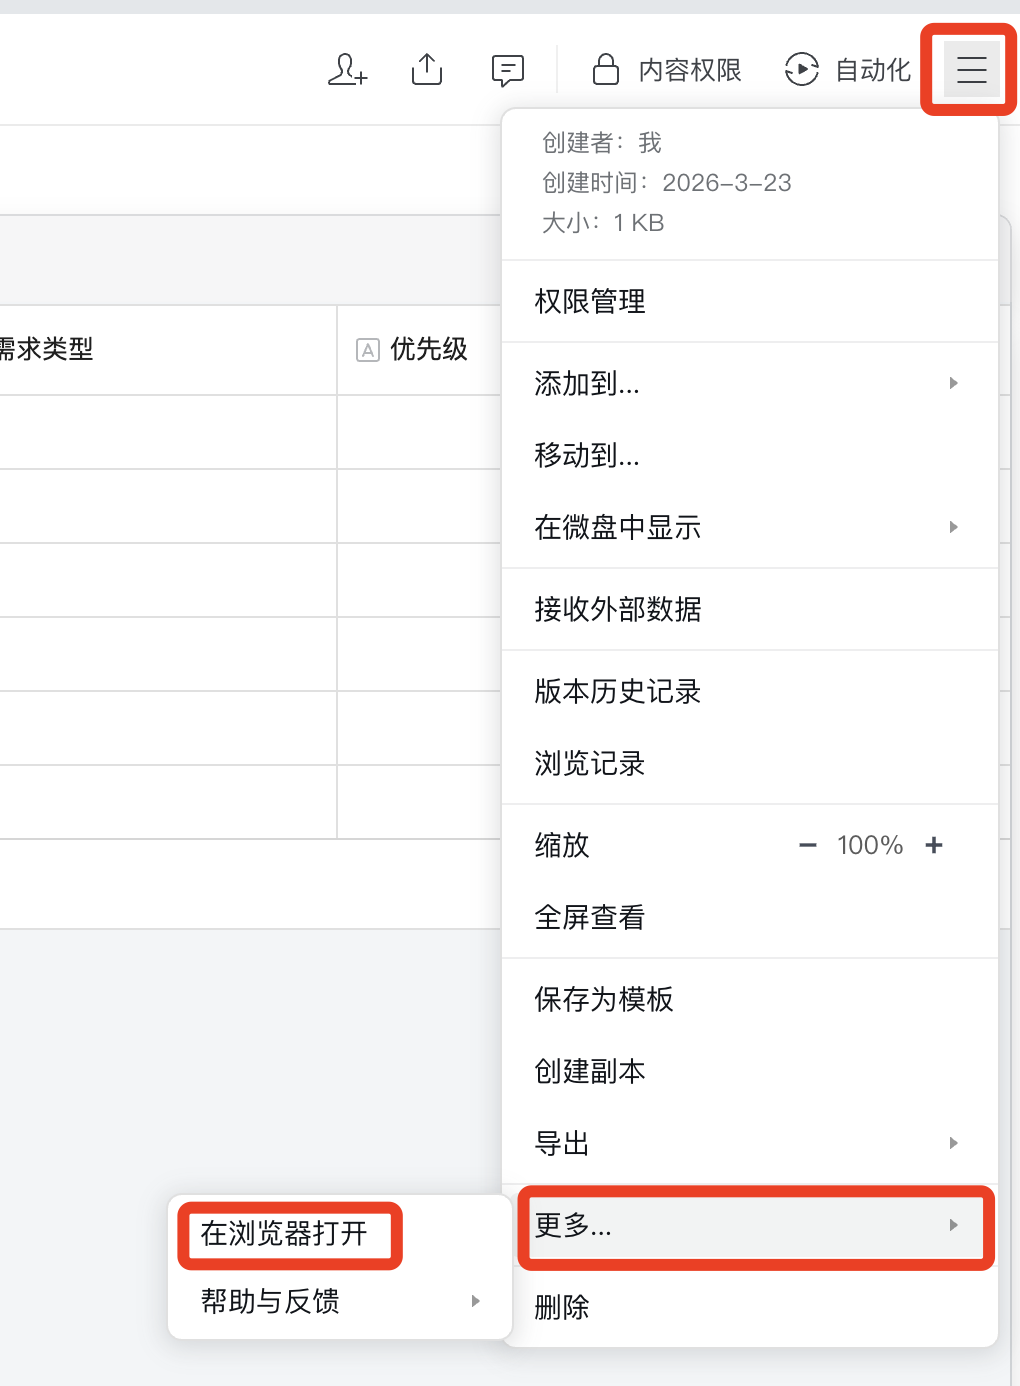Open the comments icon
Screen dimensions: 1020x1386
click(508, 70)
